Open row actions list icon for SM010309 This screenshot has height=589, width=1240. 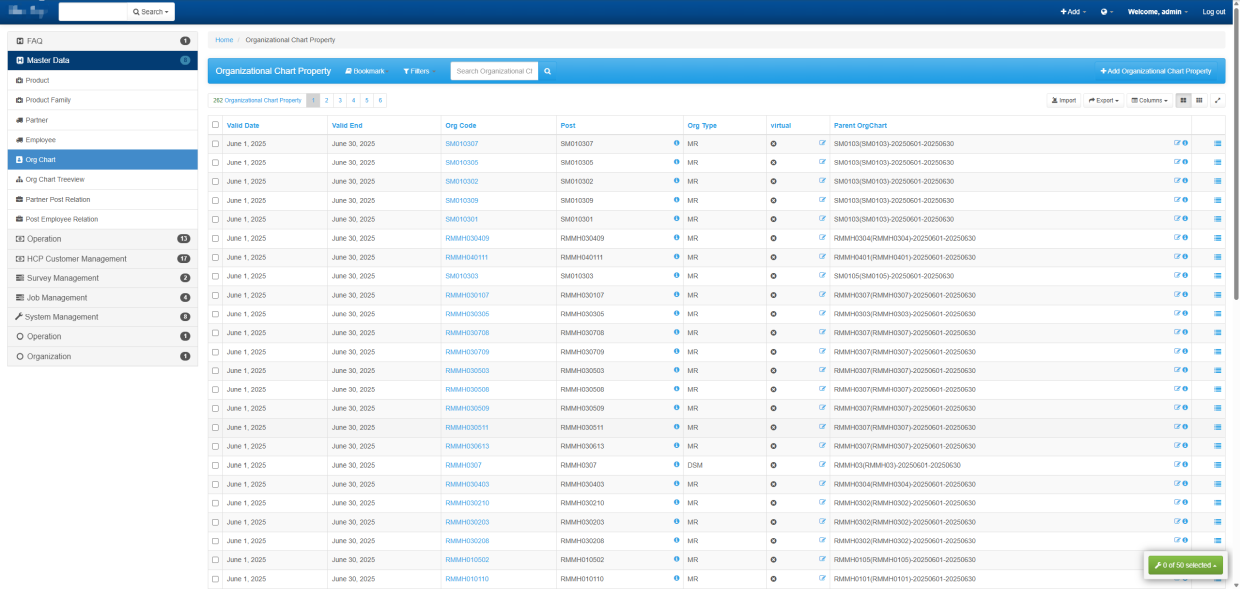pyautogui.click(x=1217, y=200)
